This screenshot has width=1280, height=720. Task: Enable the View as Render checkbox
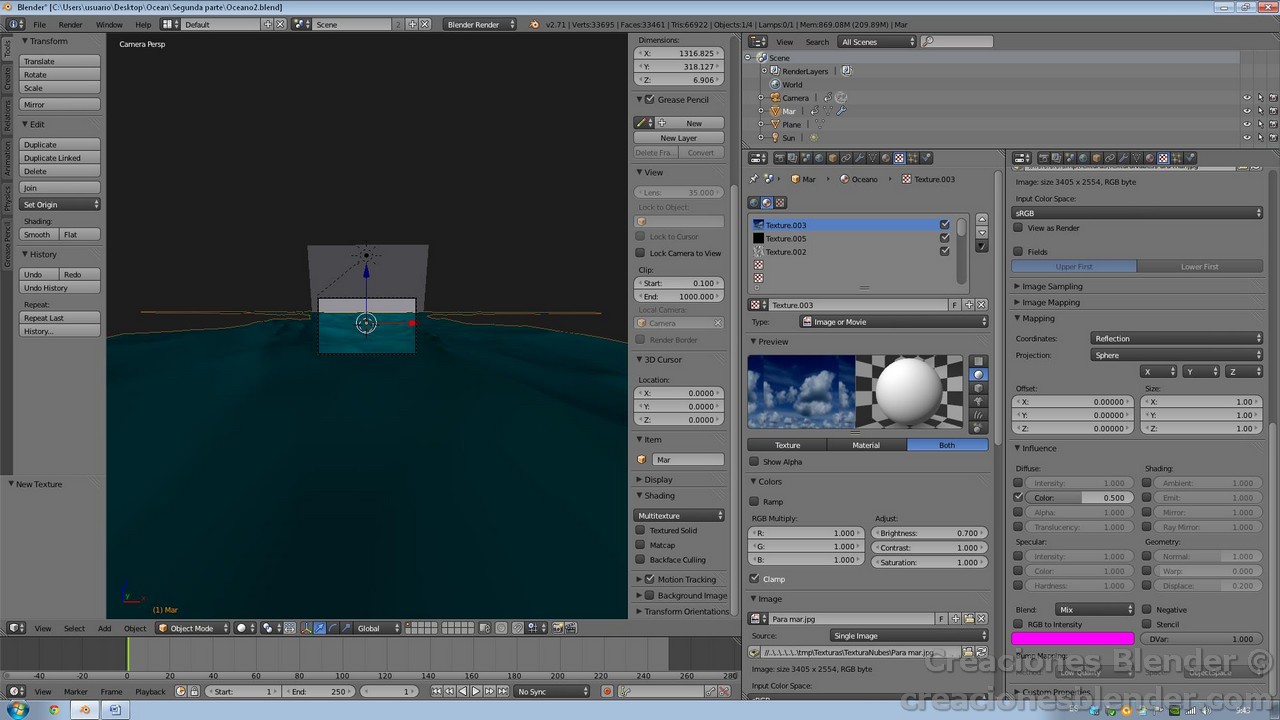pyautogui.click(x=1018, y=228)
